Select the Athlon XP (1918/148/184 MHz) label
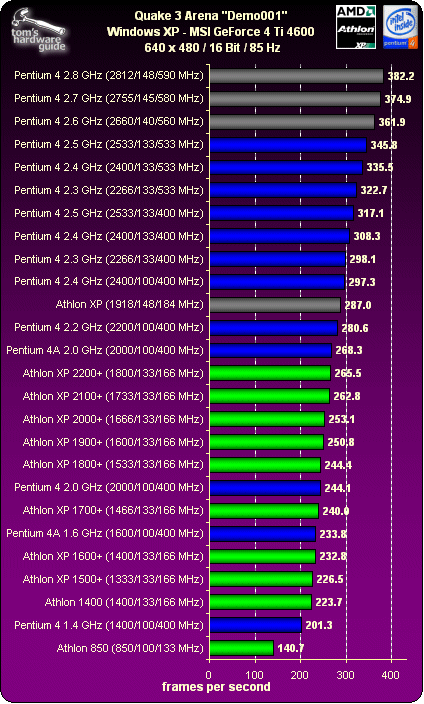The width and height of the screenshot is (424, 704). tap(130, 304)
